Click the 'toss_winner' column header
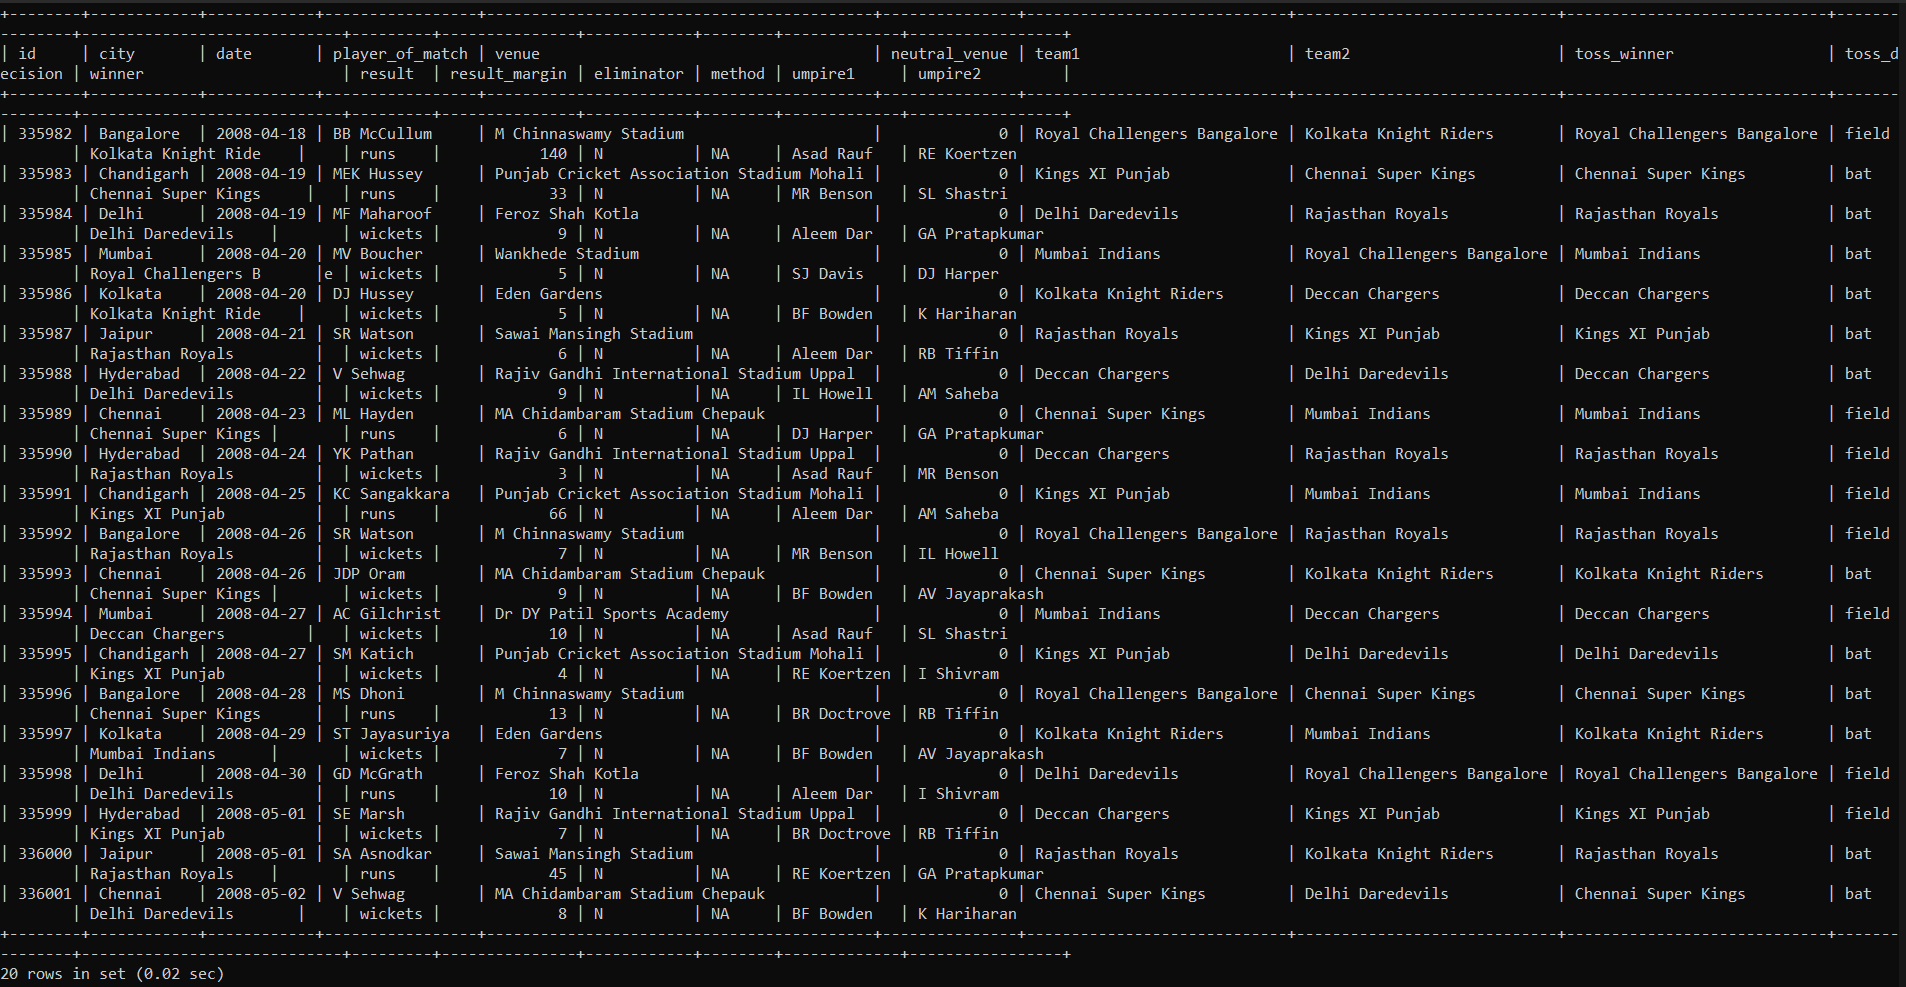Viewport: 1906px width, 987px height. coord(1624,54)
